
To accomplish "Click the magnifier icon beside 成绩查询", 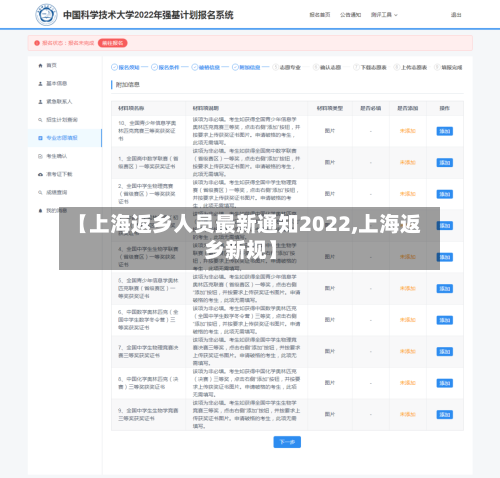I will point(40,192).
